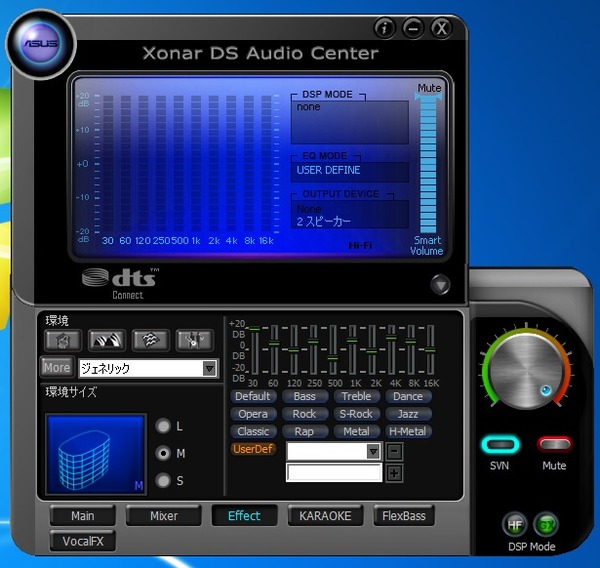Collapse panel with the down-arrow round button
Viewport: 600px width, 568px height.
point(440,284)
